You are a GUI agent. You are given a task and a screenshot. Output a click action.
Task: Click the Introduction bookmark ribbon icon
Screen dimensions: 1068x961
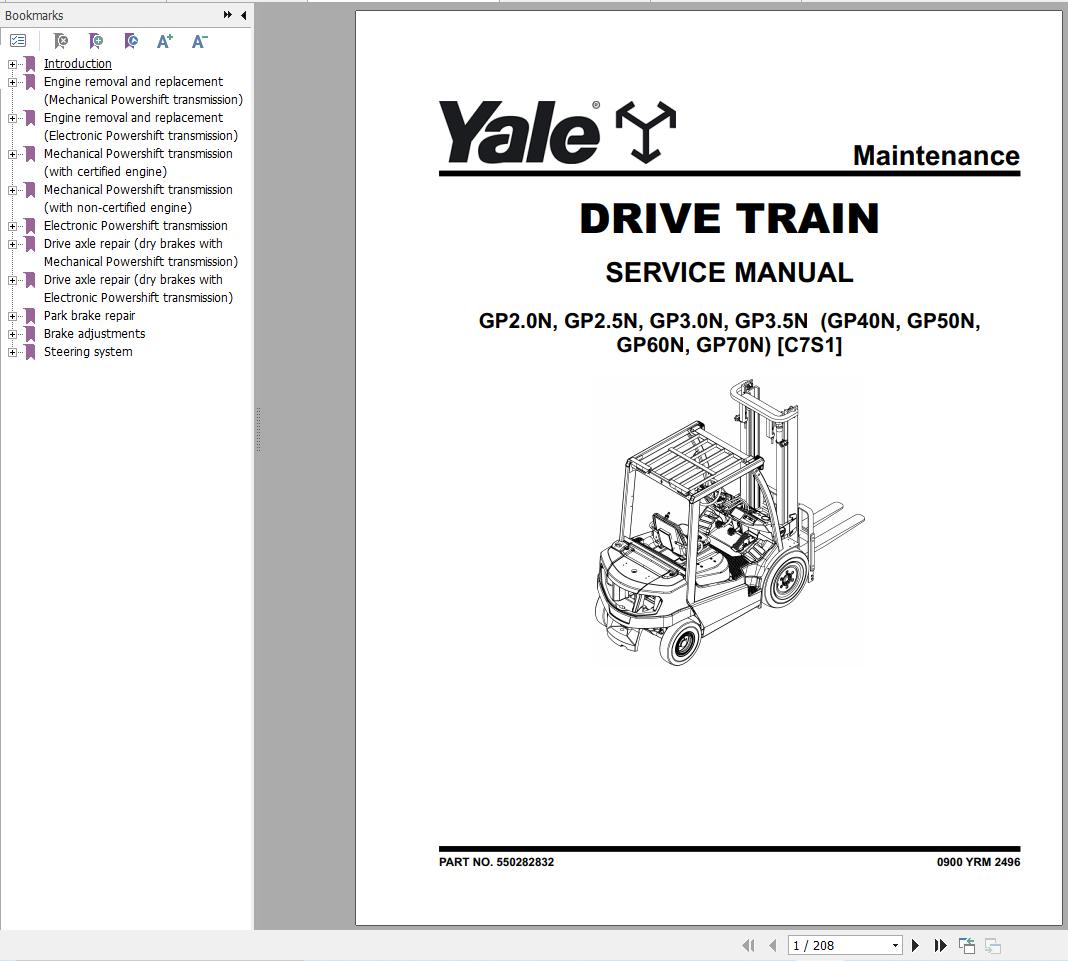(30, 64)
